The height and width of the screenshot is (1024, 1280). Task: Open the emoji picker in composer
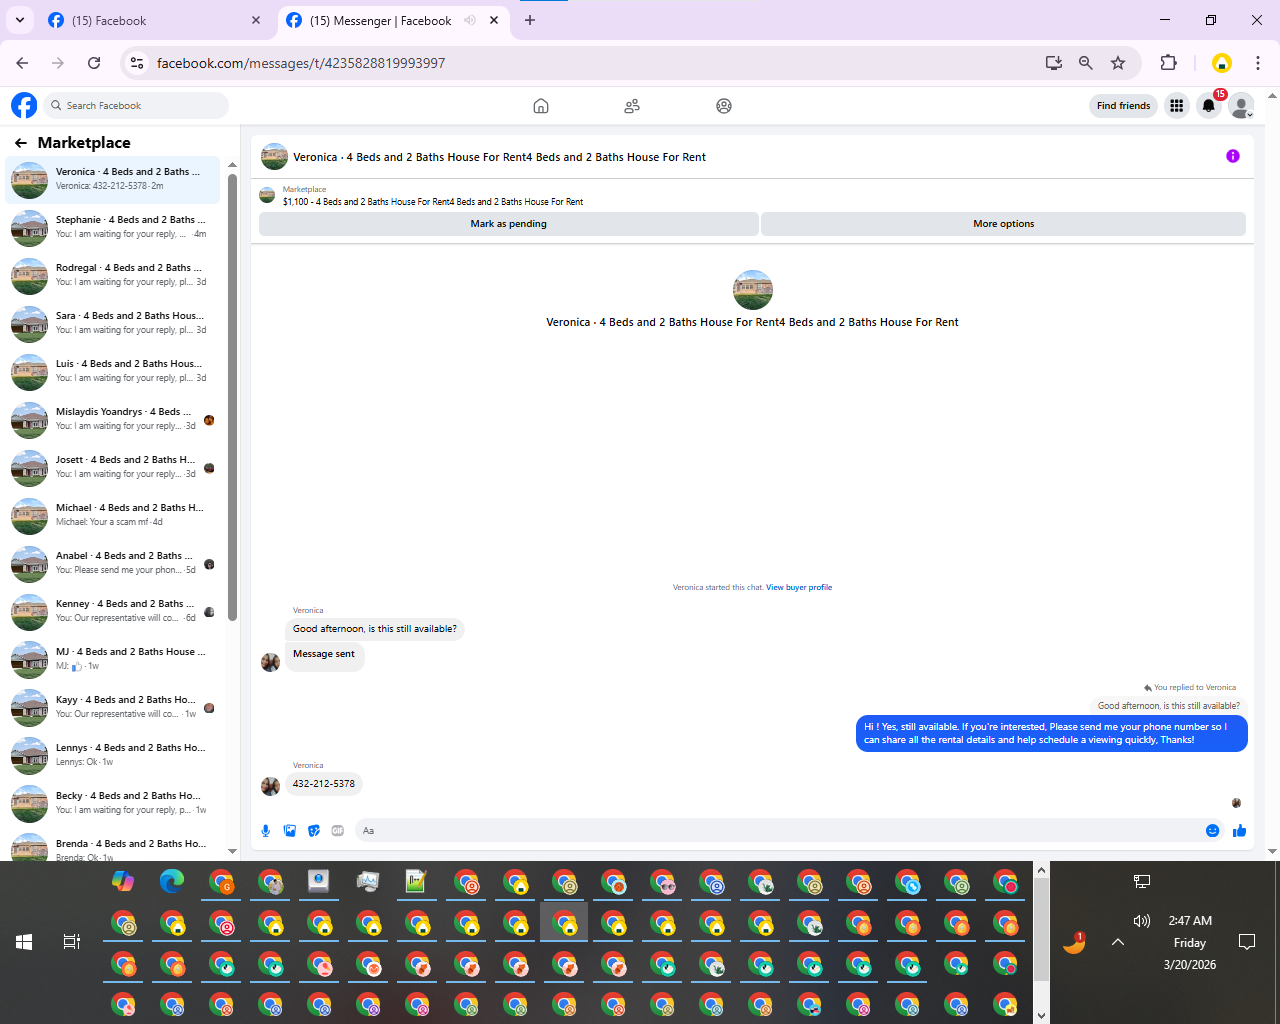1213,831
